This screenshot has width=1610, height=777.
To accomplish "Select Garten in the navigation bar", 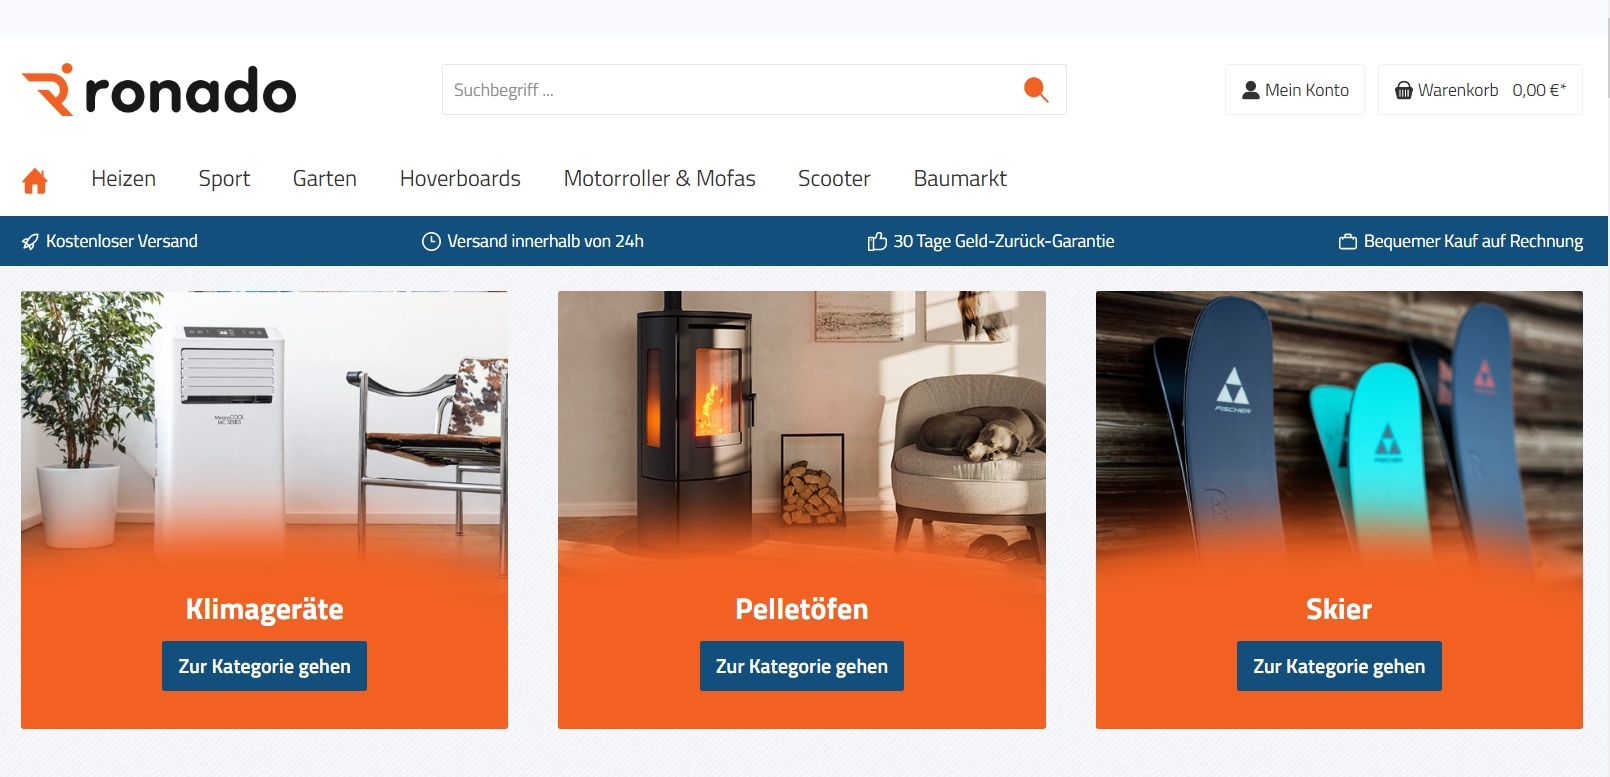I will point(325,179).
